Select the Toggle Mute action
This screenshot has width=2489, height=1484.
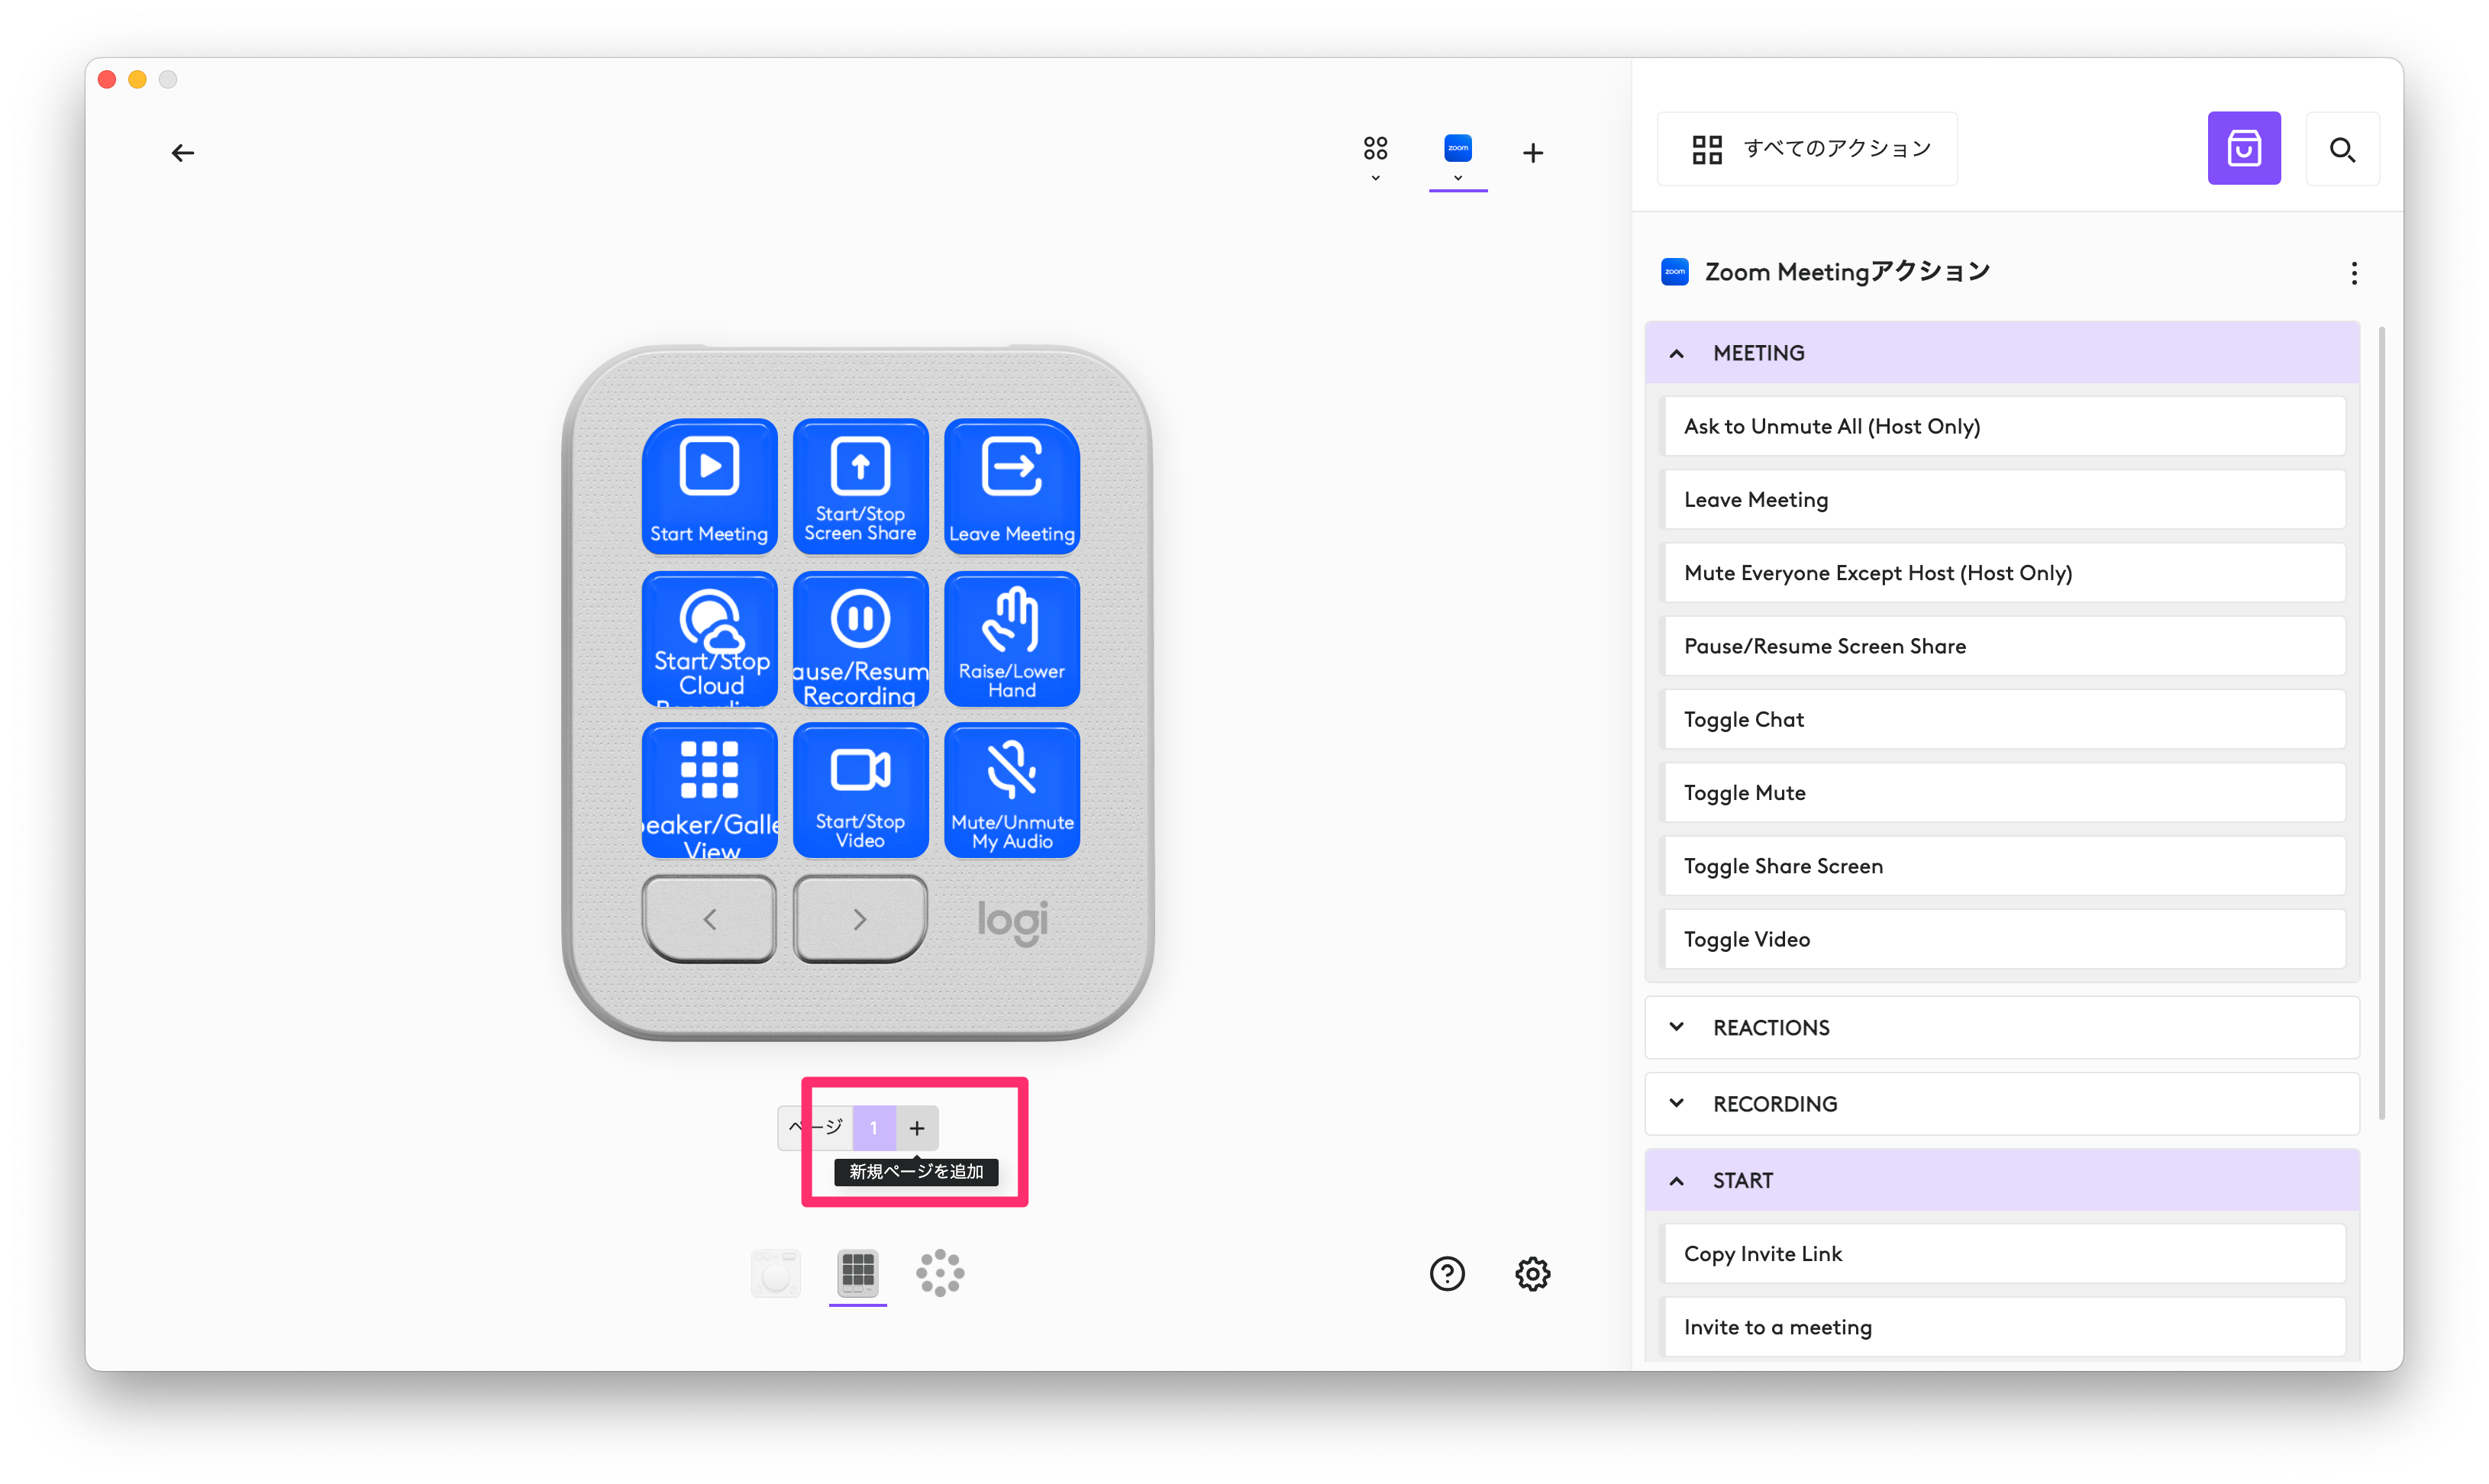tap(2003, 793)
